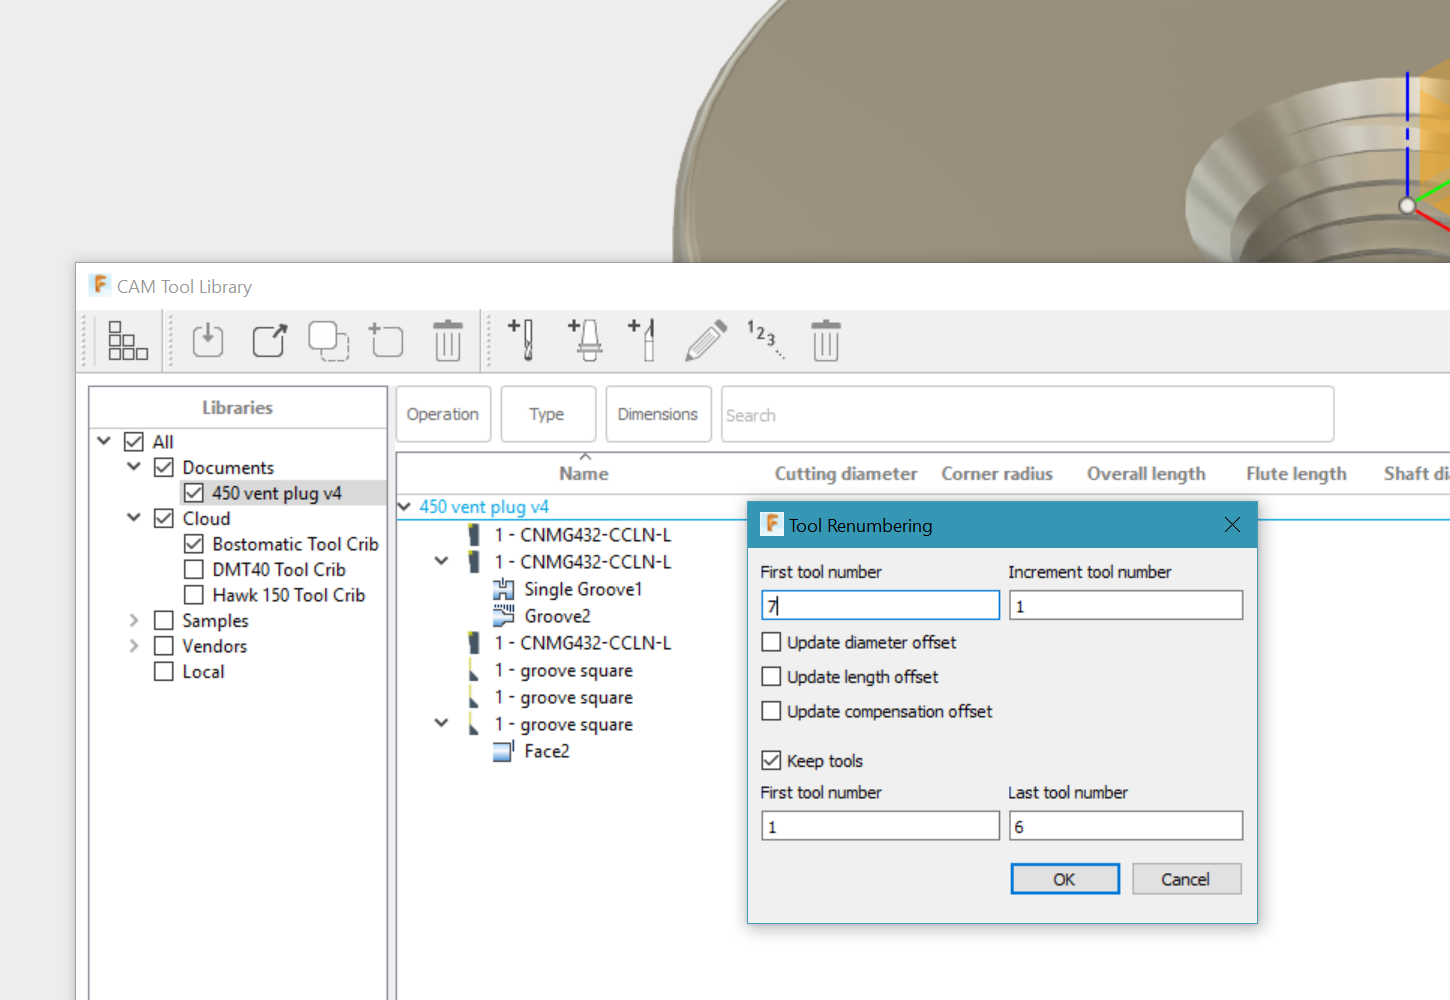
Task: Click the Renumber tools 123 icon
Action: tap(765, 339)
